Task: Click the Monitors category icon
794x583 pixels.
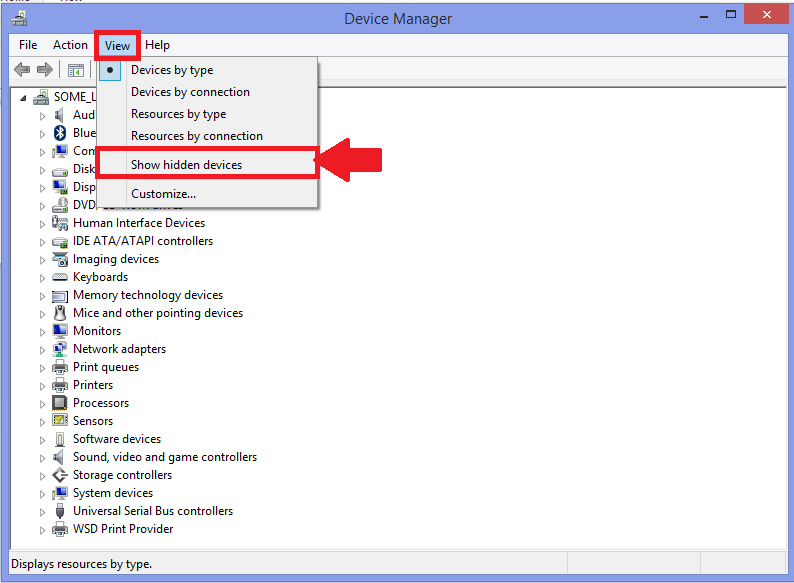Action: click(x=60, y=331)
